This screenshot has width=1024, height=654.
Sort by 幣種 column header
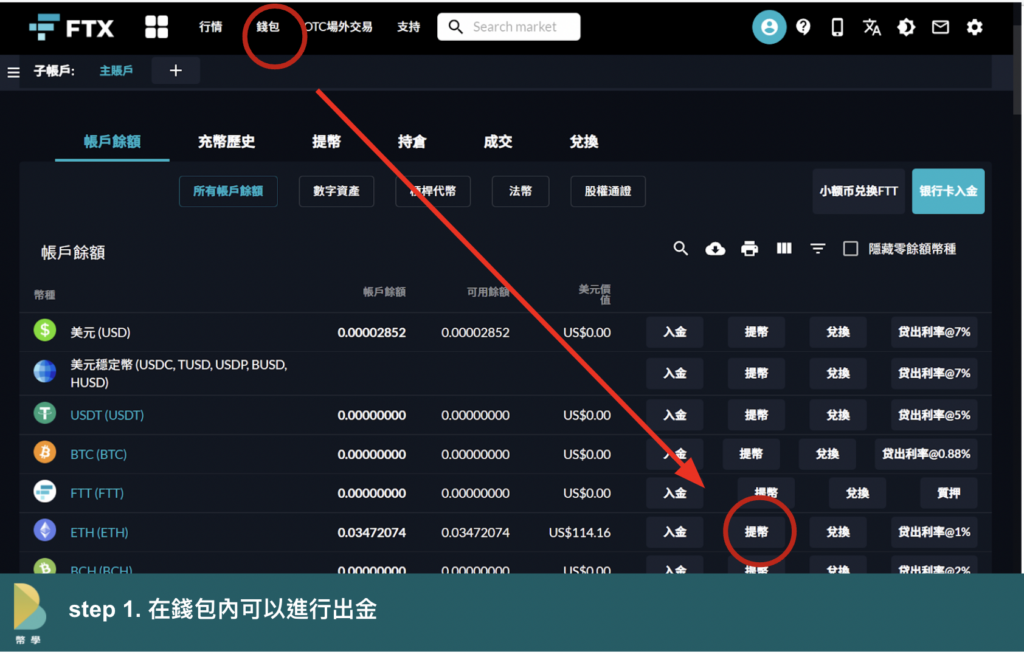pos(44,295)
